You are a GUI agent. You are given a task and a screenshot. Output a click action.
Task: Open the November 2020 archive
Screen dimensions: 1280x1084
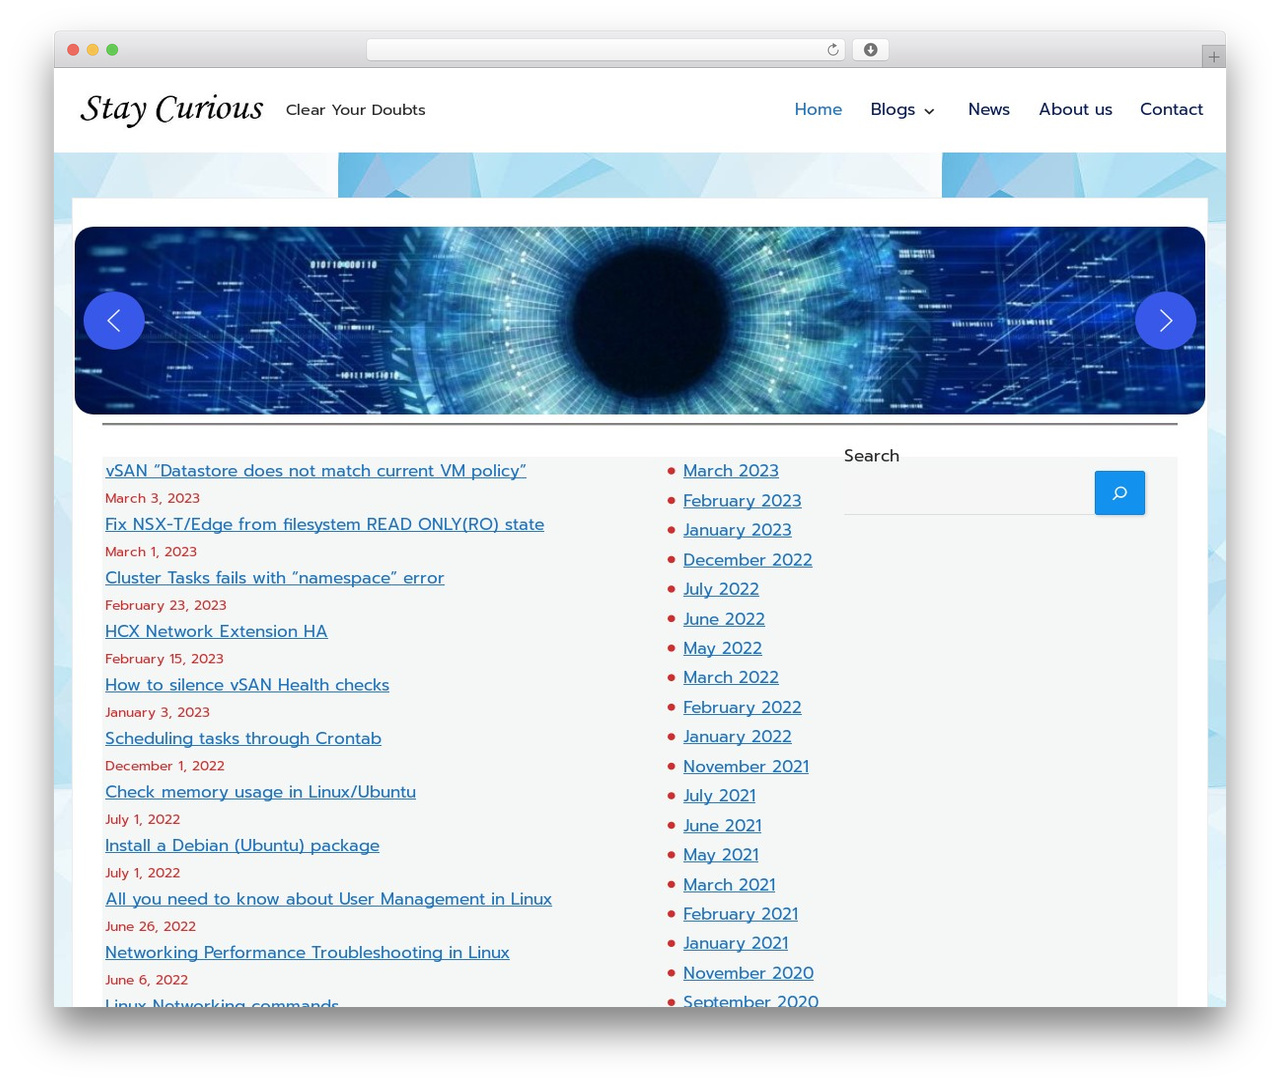coord(748,973)
